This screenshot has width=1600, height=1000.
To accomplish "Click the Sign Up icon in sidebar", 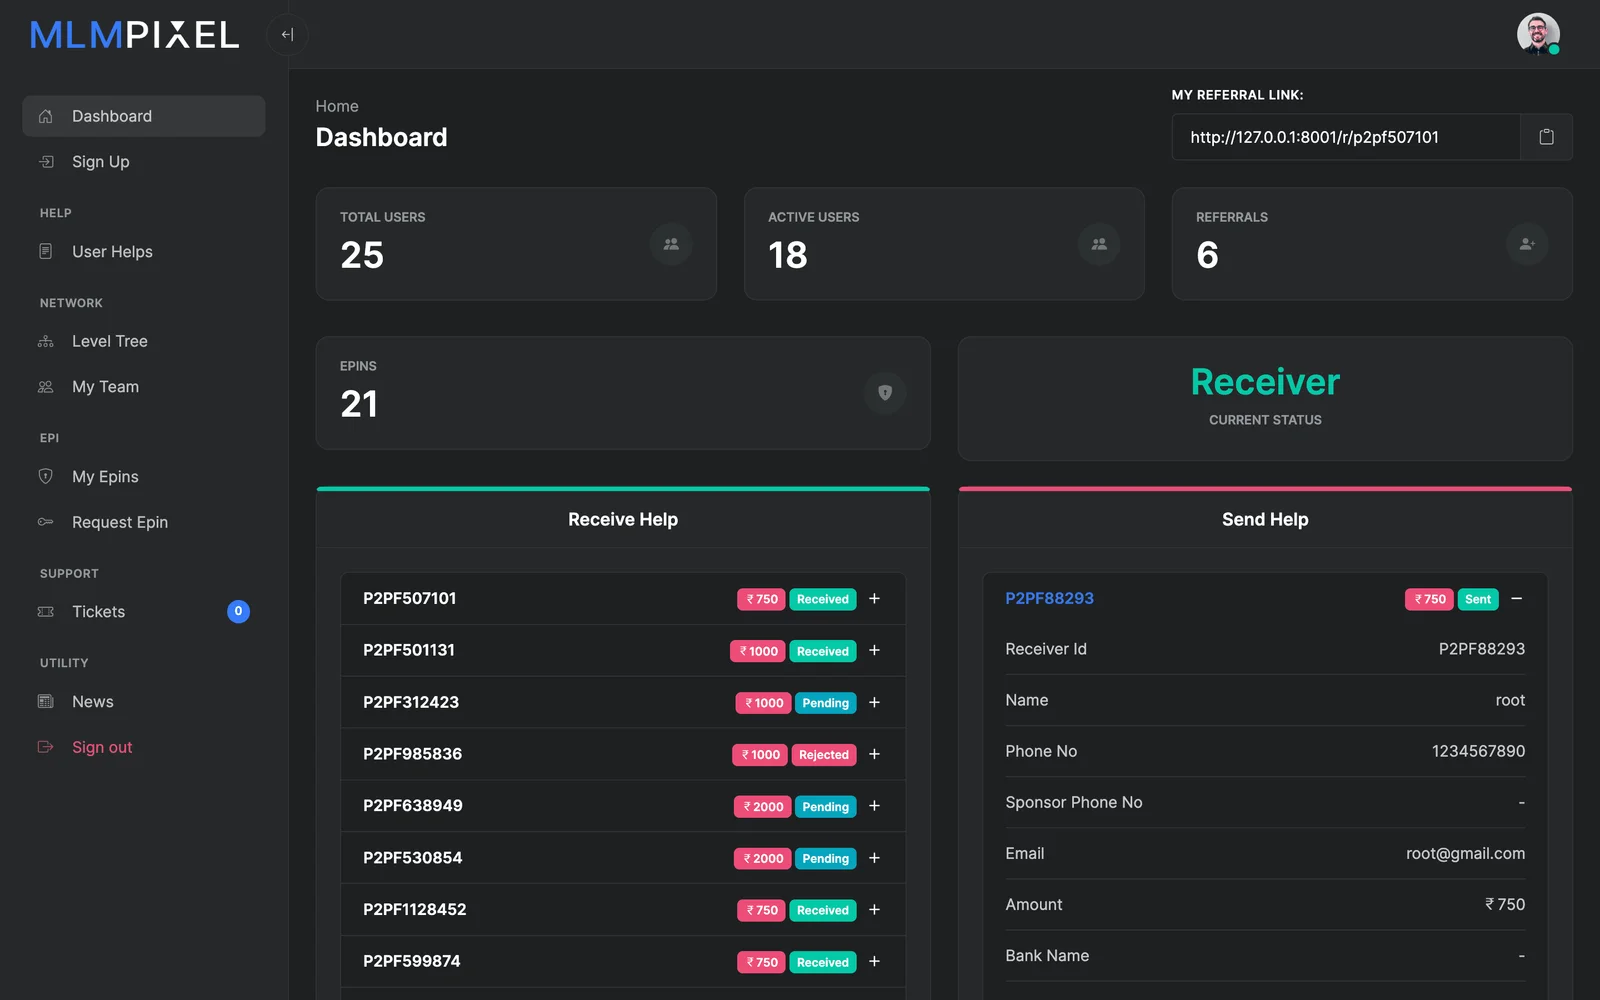I will click(45, 162).
